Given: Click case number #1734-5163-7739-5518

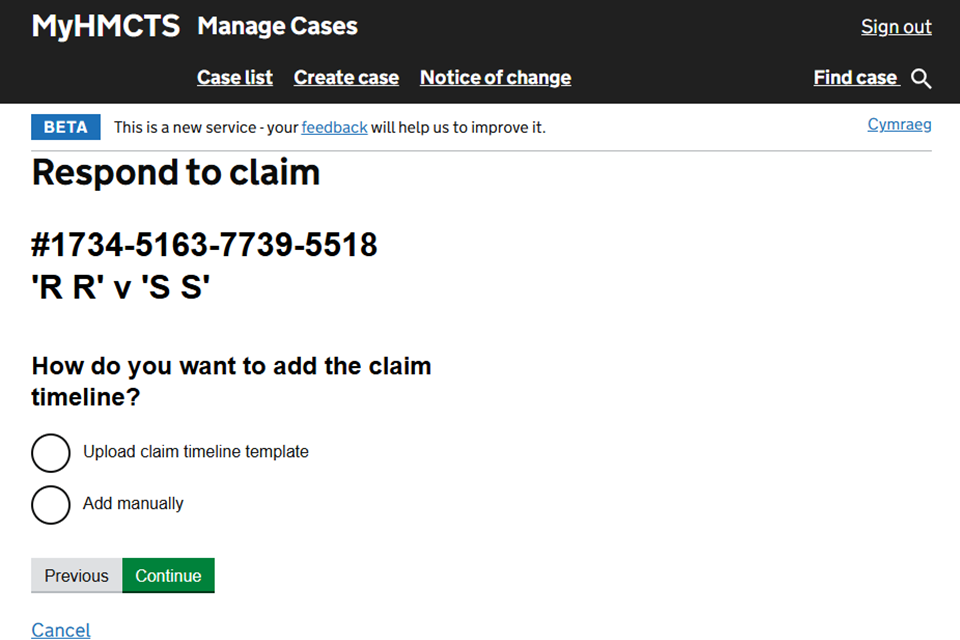Looking at the screenshot, I should tap(205, 244).
